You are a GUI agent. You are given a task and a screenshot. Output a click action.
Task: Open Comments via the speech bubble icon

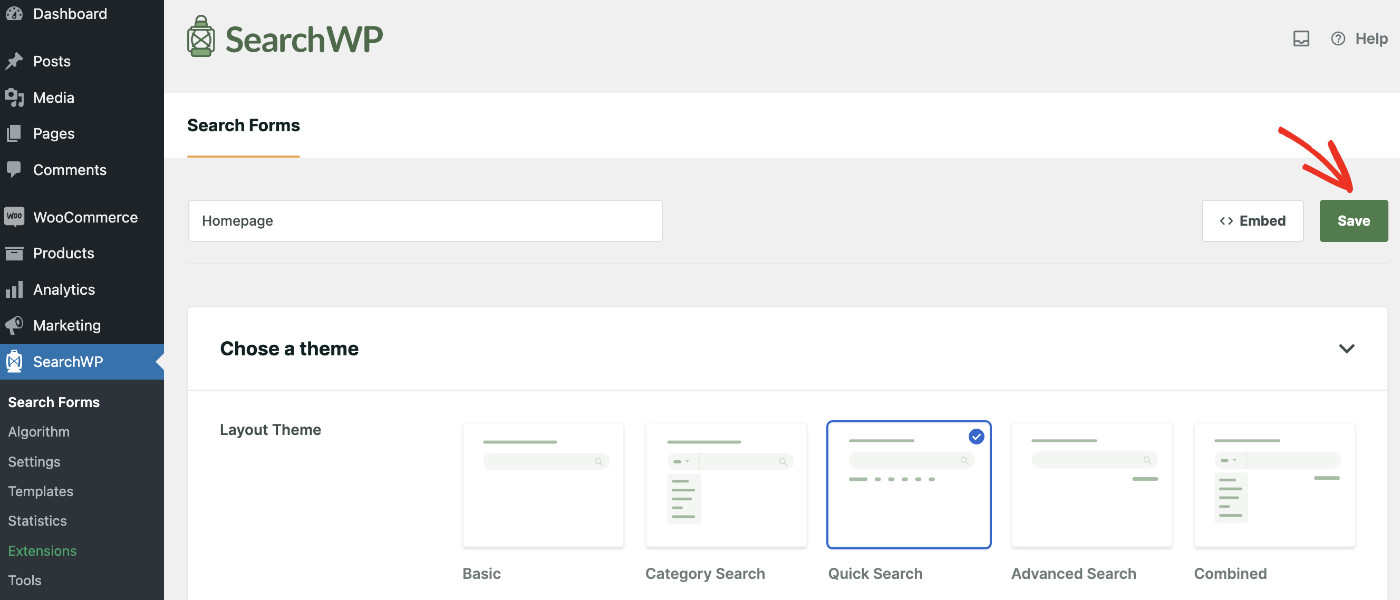click(x=14, y=169)
